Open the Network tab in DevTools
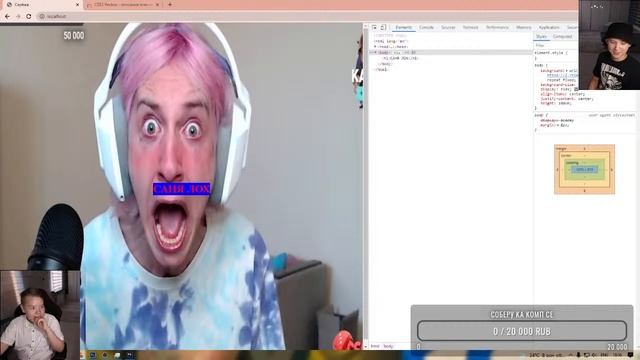 [x=470, y=27]
